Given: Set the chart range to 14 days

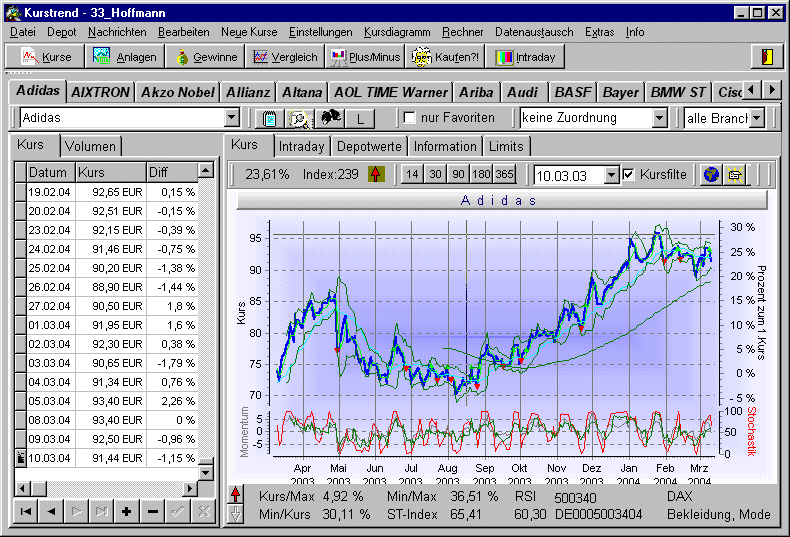Looking at the screenshot, I should 412,174.
